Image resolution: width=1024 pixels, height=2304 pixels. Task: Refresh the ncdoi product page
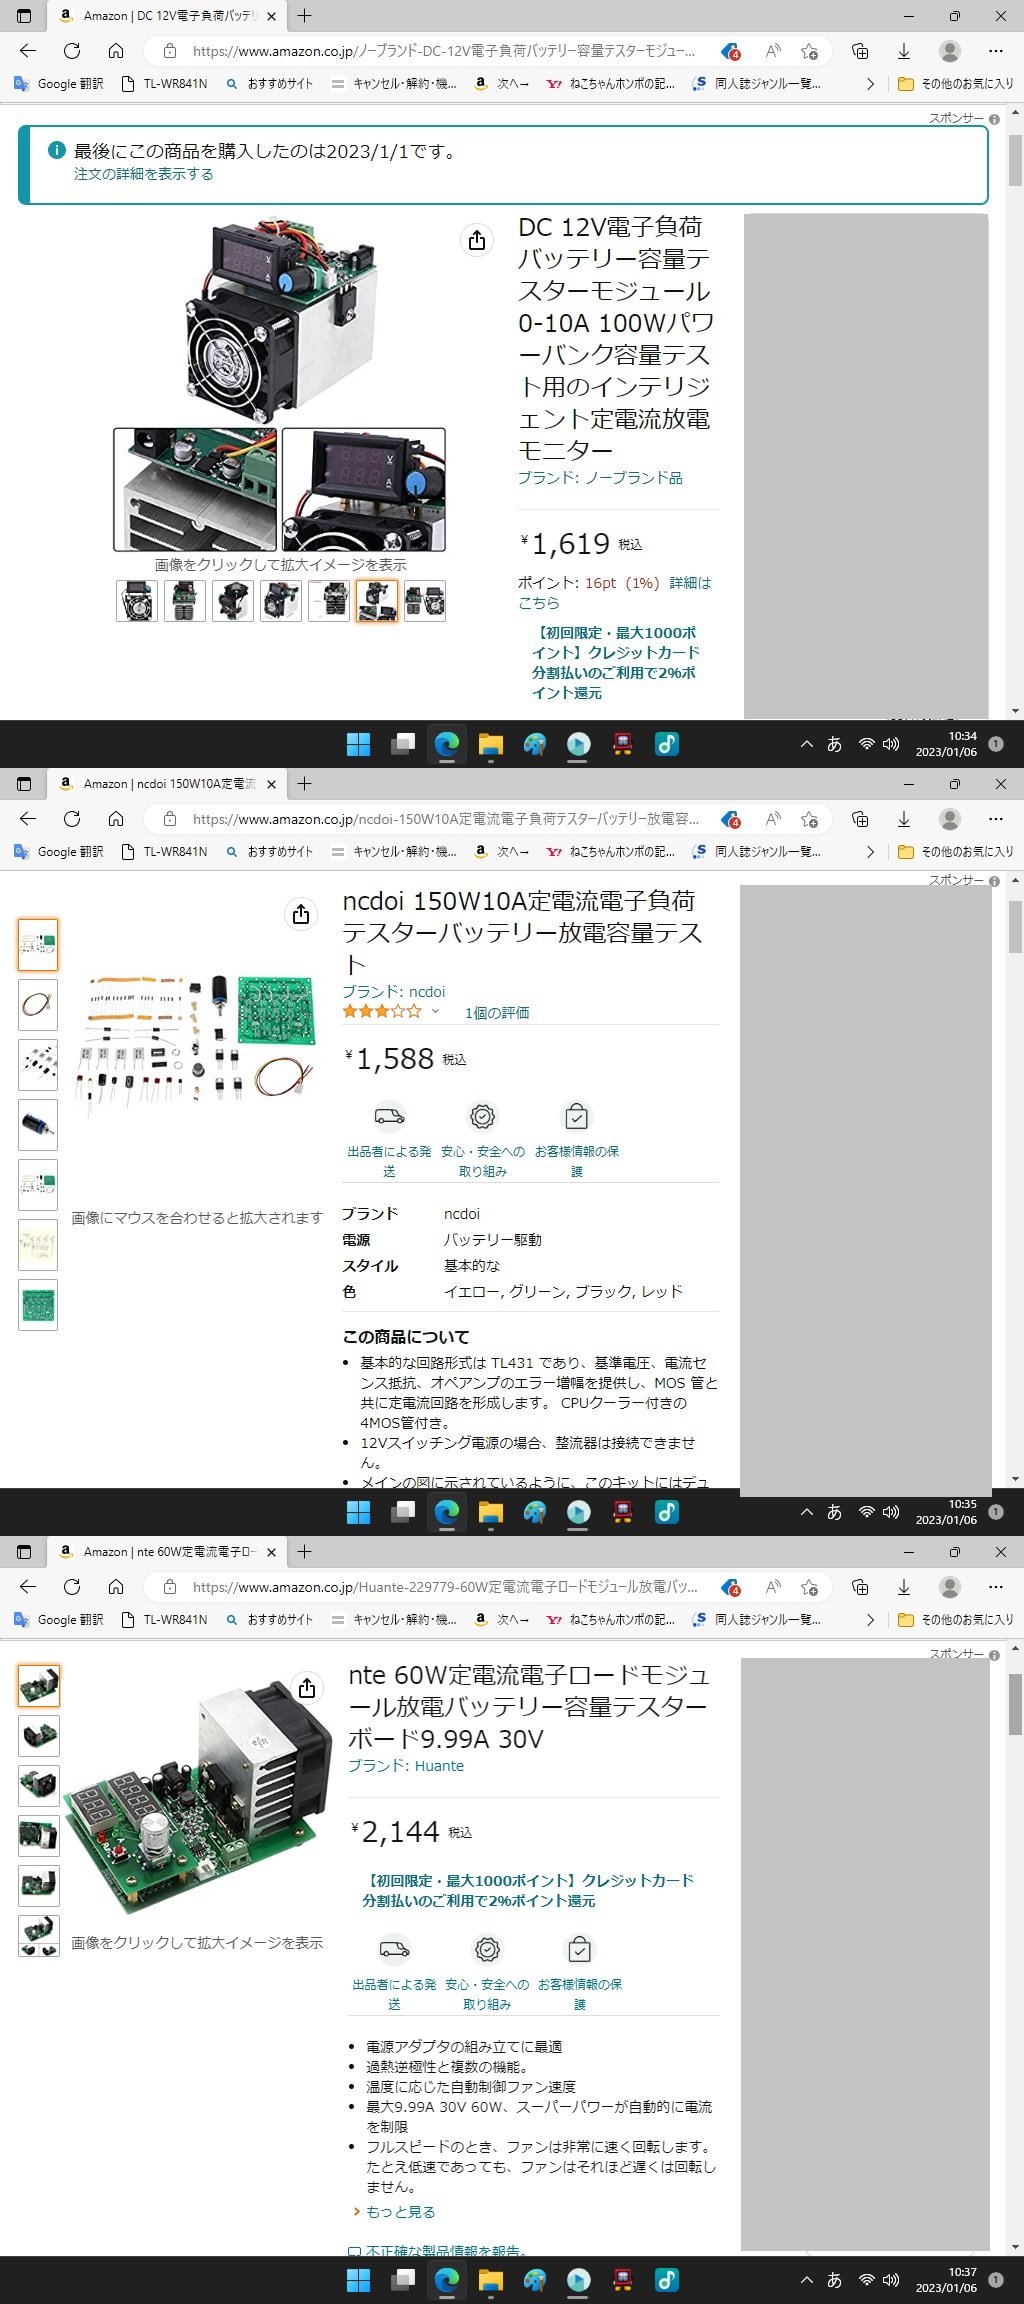pyautogui.click(x=72, y=819)
